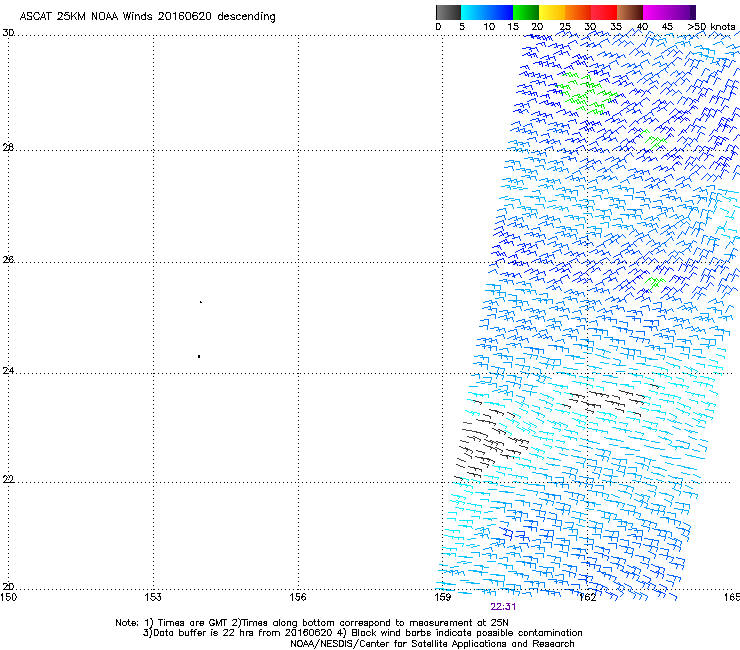Click the green 15-20 knots legend color

click(526, 12)
